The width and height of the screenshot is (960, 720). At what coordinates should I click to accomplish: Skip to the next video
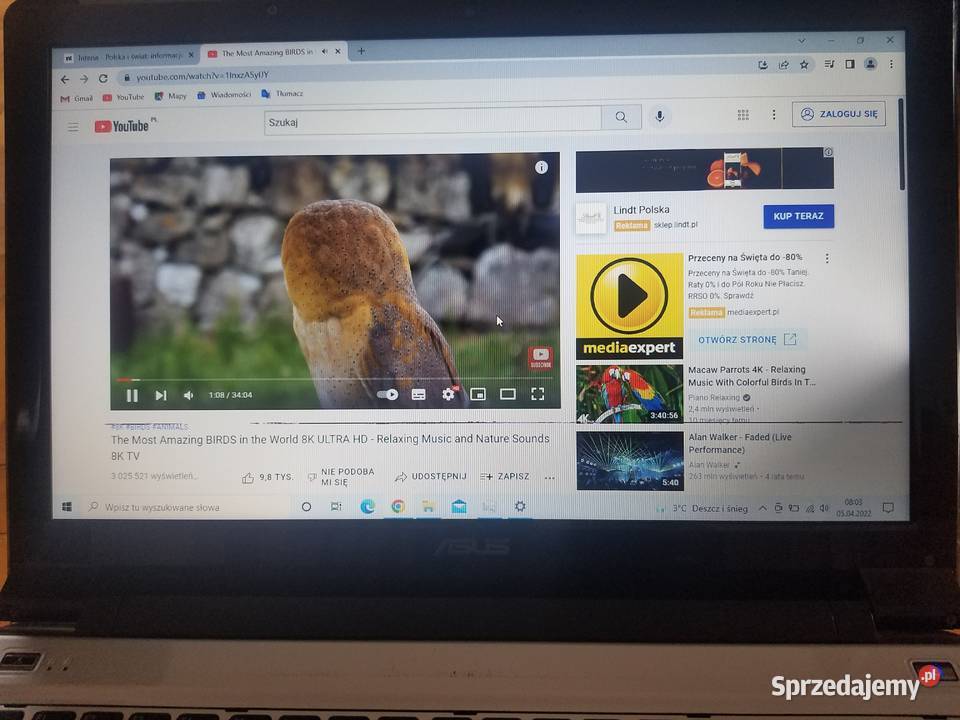161,396
